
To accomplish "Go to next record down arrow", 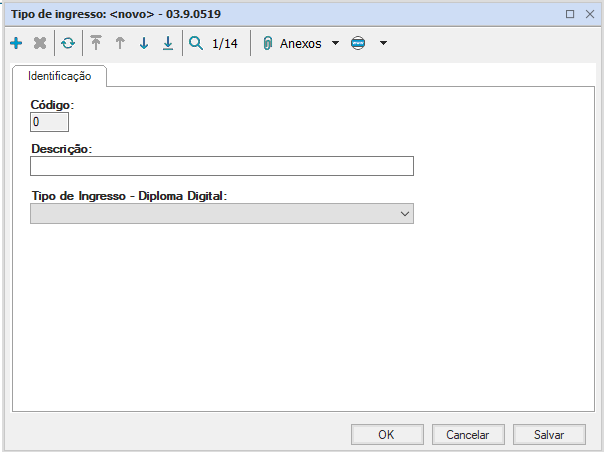I will (x=144, y=44).
